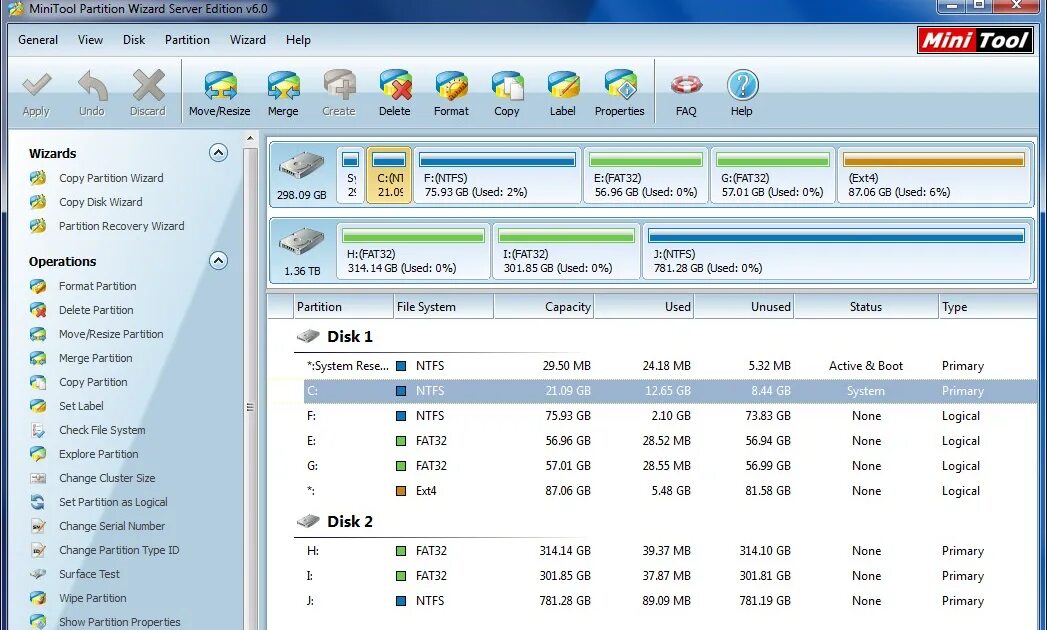Choose Copy Partition in Operations
Screen dimensions: 1047x630
point(93,382)
